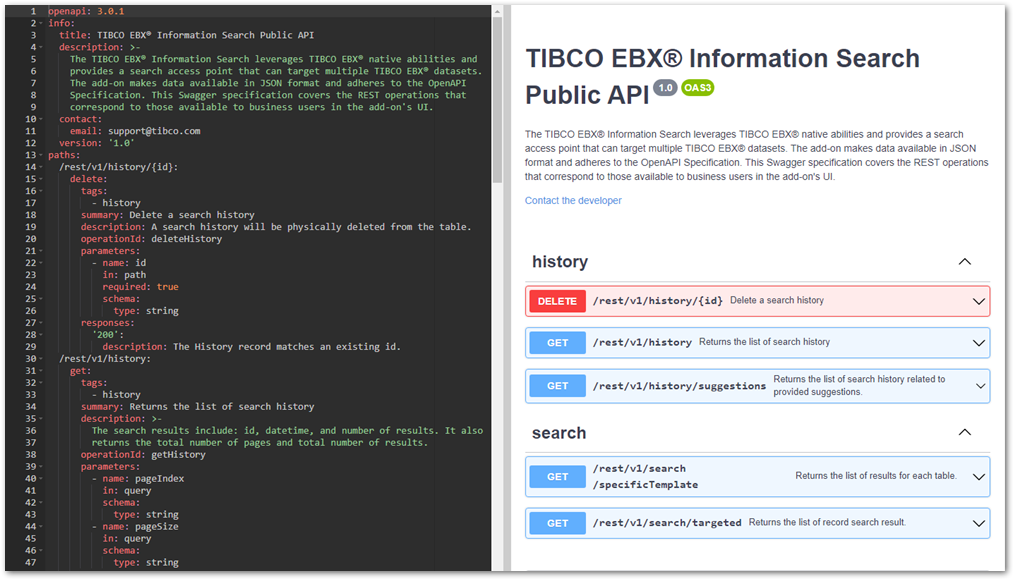The height and width of the screenshot is (580, 1014).
Task: Click the 1.0 version badge
Action: 665,87
